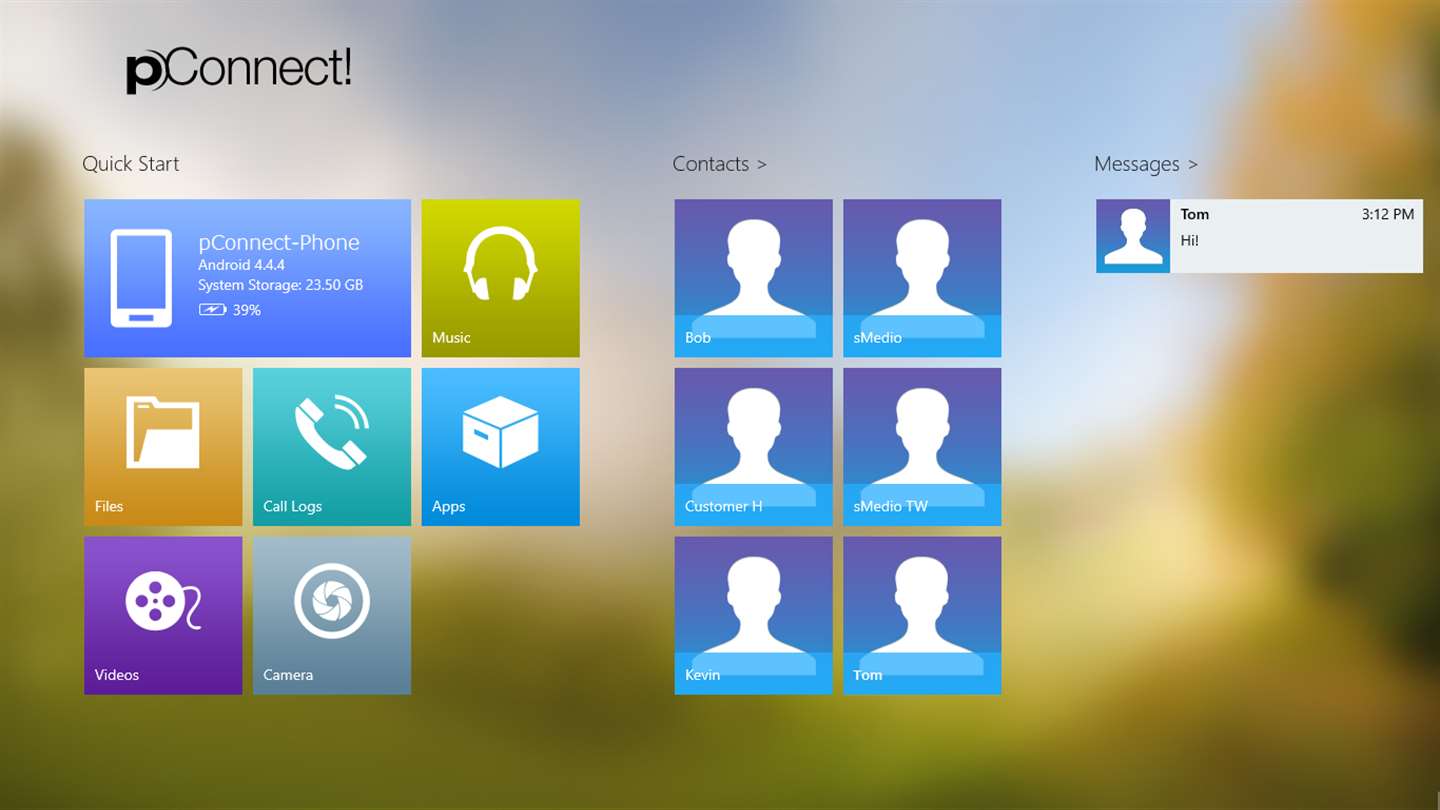Open the Videos film reel tile

tap(163, 615)
